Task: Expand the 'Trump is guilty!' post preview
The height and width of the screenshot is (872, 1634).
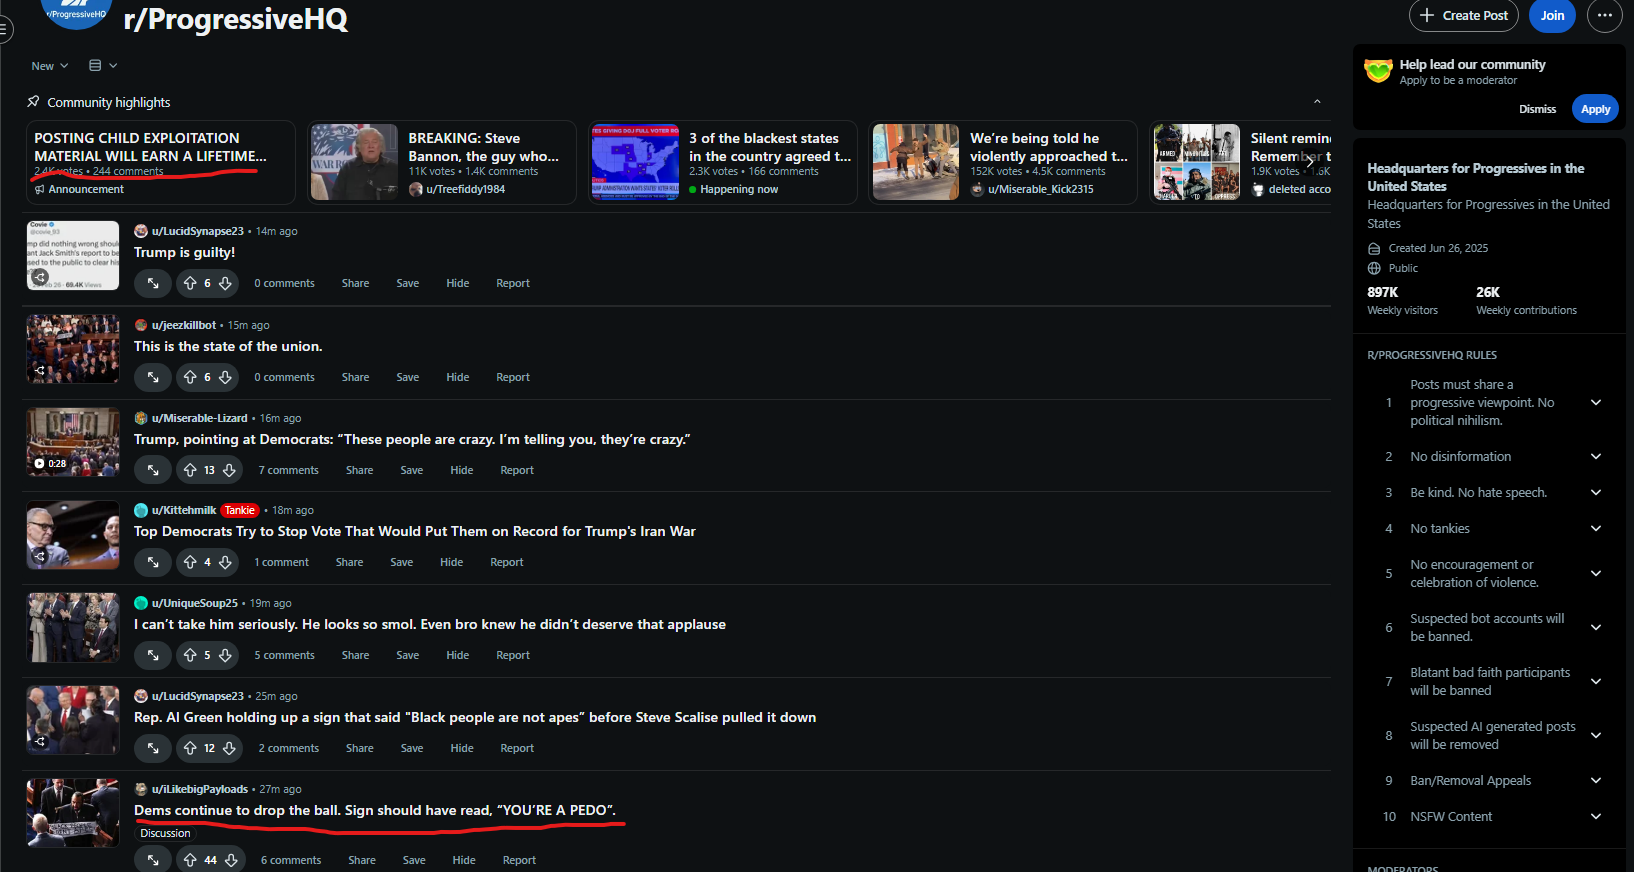Action: 153,283
